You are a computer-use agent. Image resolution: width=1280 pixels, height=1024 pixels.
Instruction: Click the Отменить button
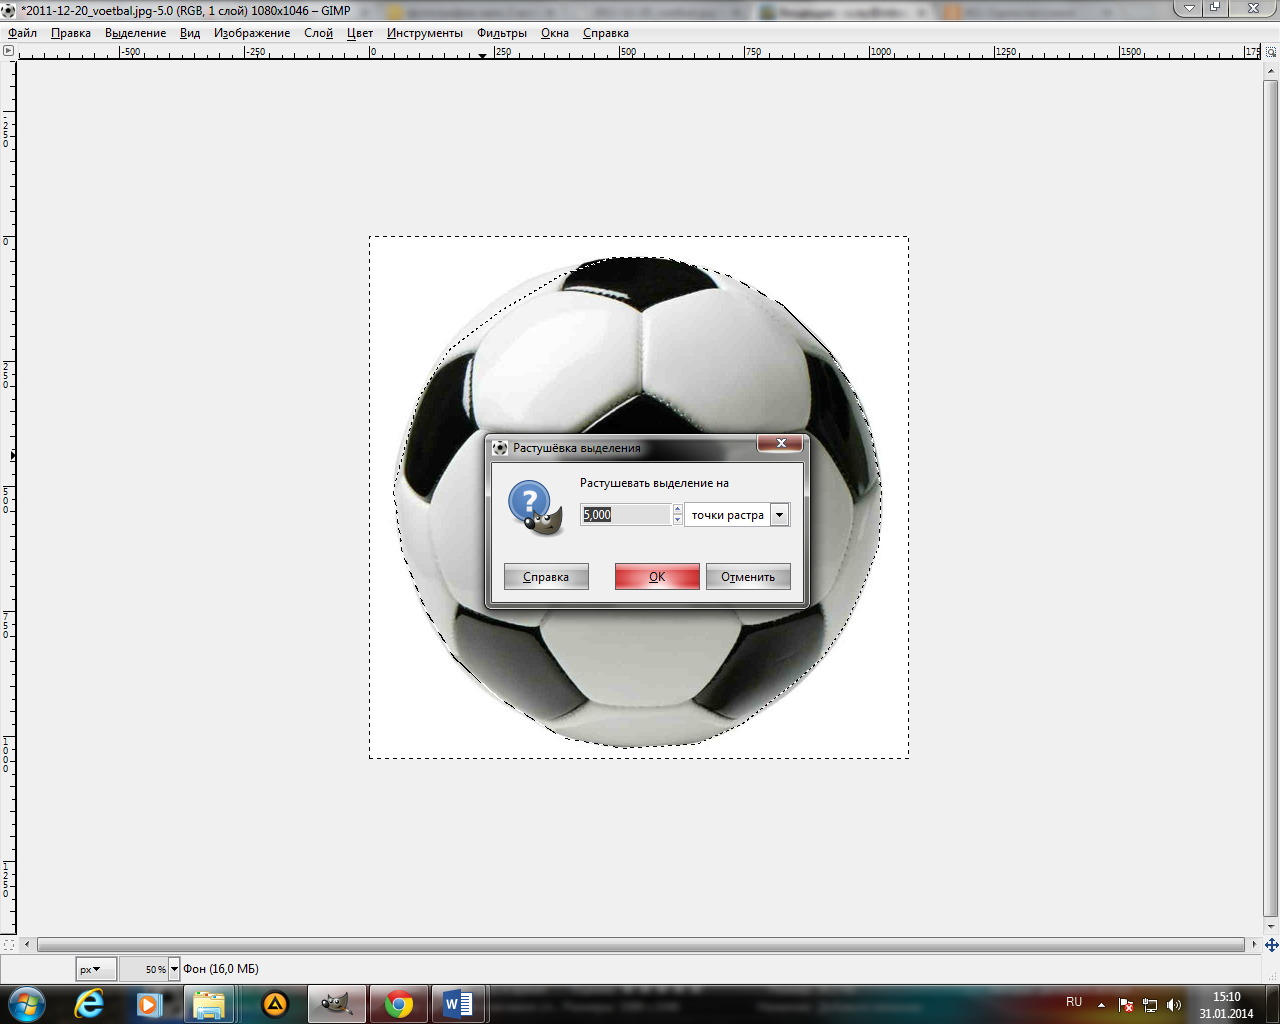747,577
